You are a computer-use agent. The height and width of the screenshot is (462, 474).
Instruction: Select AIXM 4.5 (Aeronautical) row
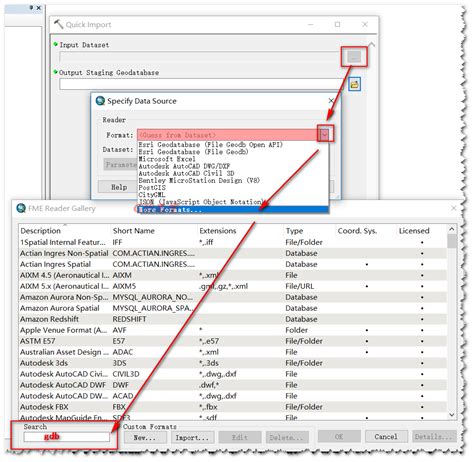coord(233,275)
